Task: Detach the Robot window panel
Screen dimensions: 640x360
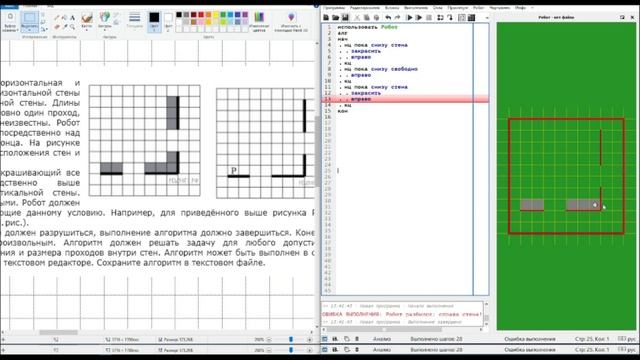Action: point(622,18)
